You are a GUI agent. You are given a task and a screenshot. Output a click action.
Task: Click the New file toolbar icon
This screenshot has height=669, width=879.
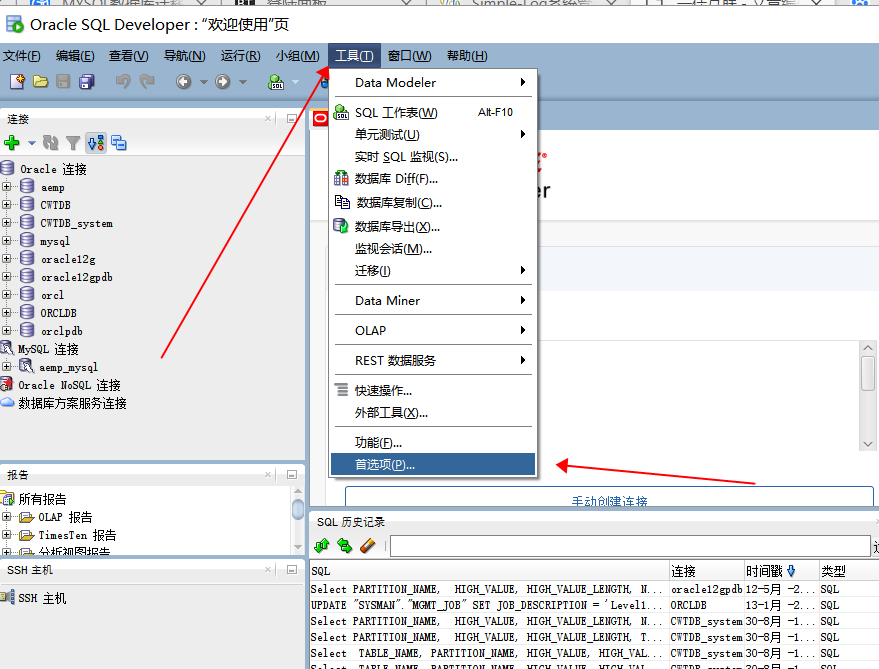click(x=17, y=82)
